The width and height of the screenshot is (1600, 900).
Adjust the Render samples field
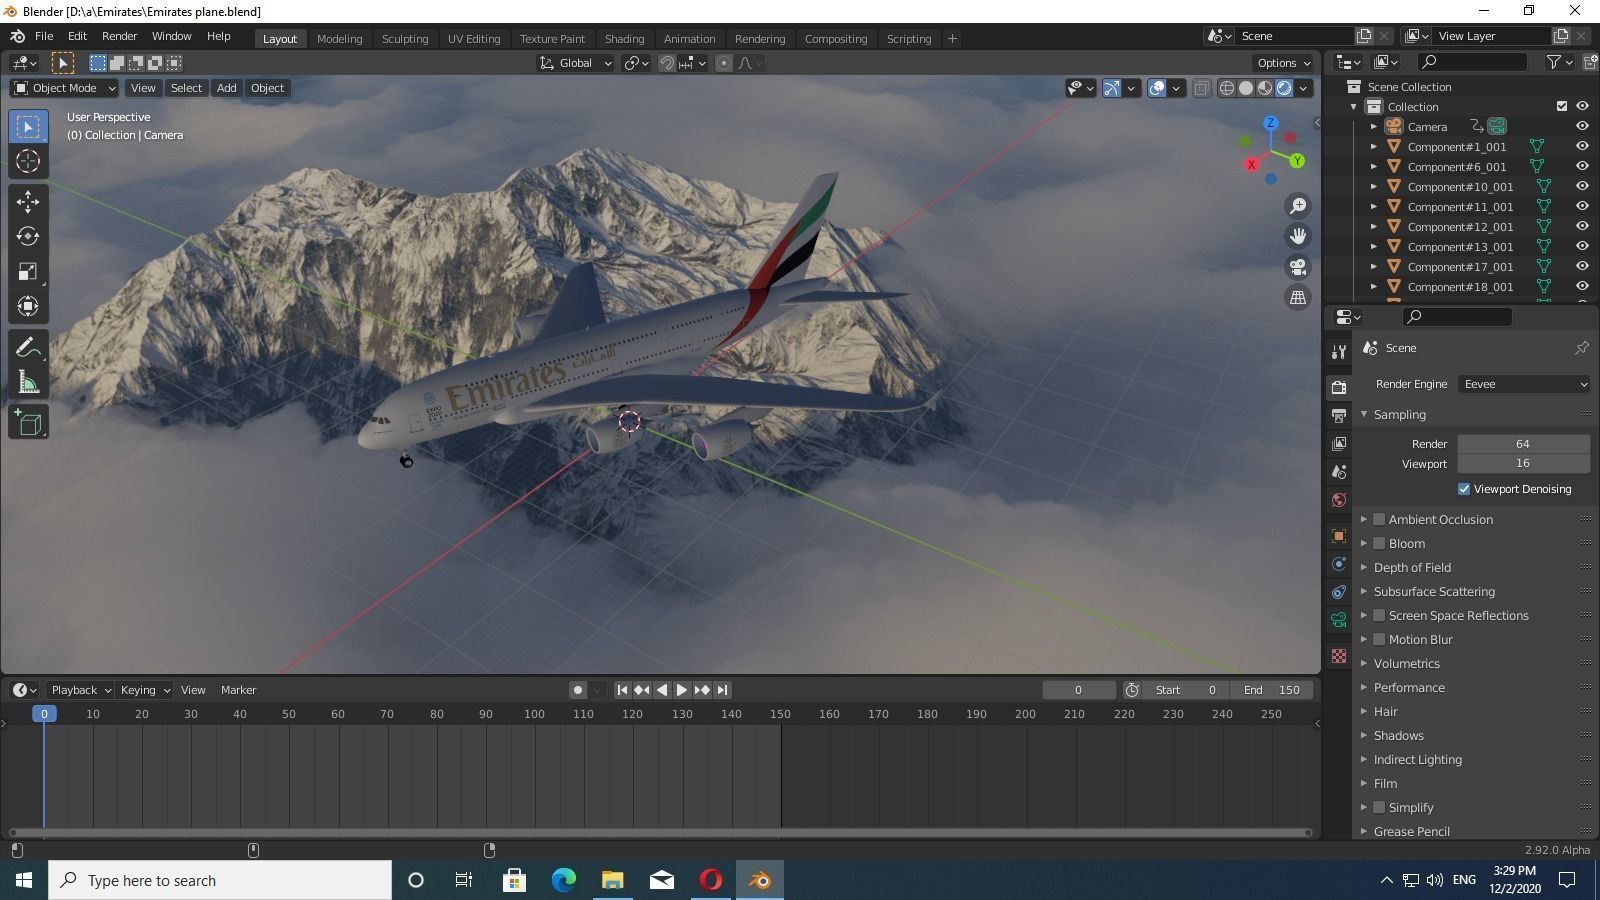1523,444
